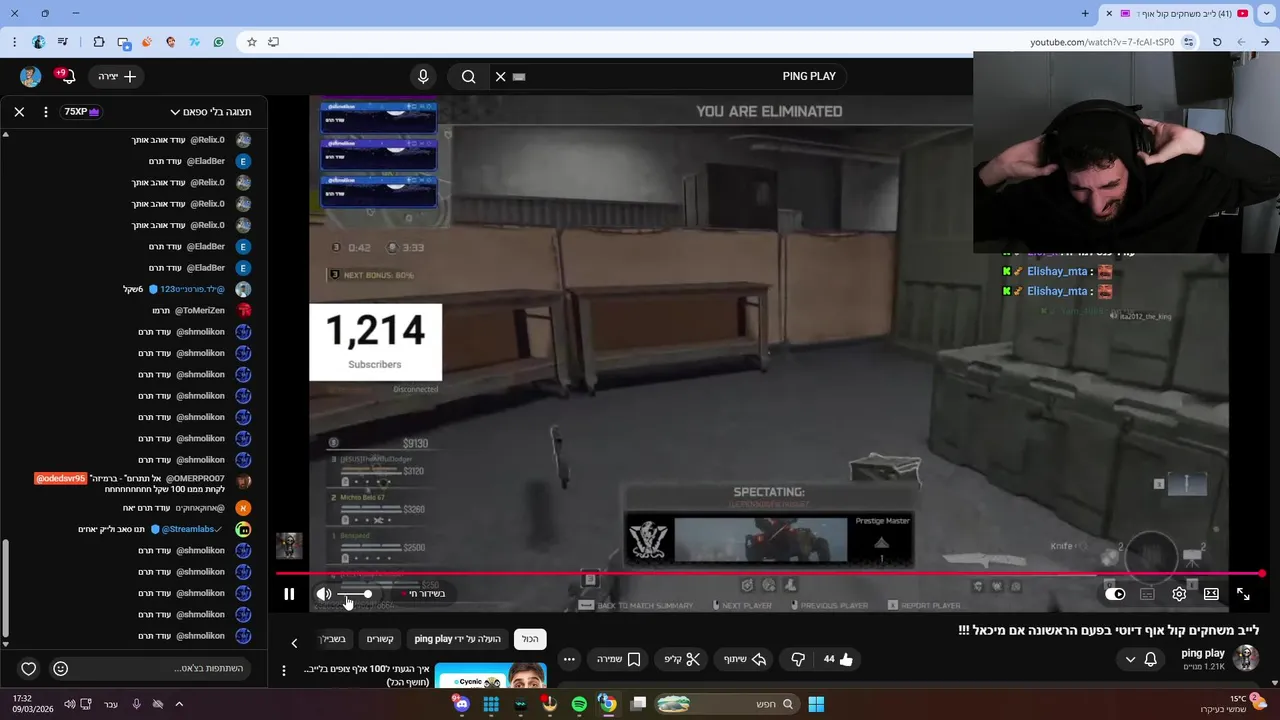Viewport: 1280px width, 720px height.
Task: Open the live chat three-dot options menu
Action: 46,112
